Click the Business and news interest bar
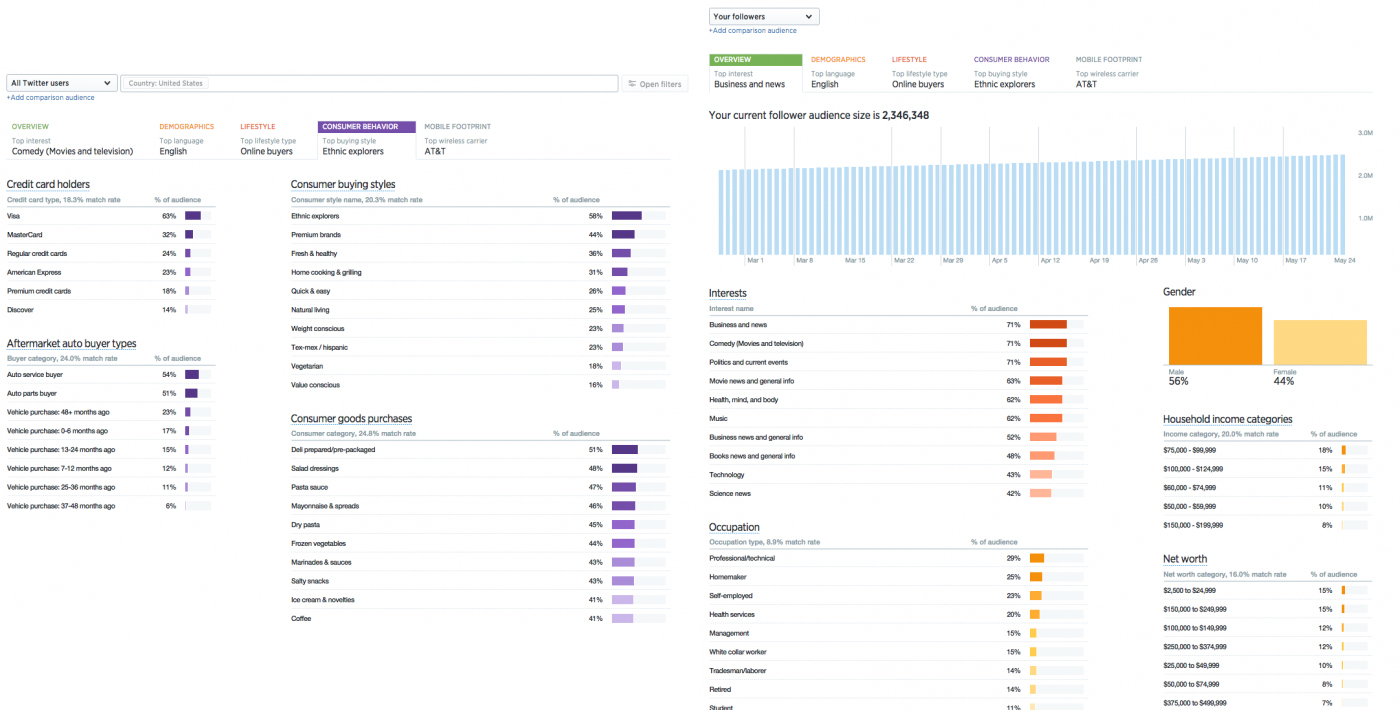 pos(1048,325)
